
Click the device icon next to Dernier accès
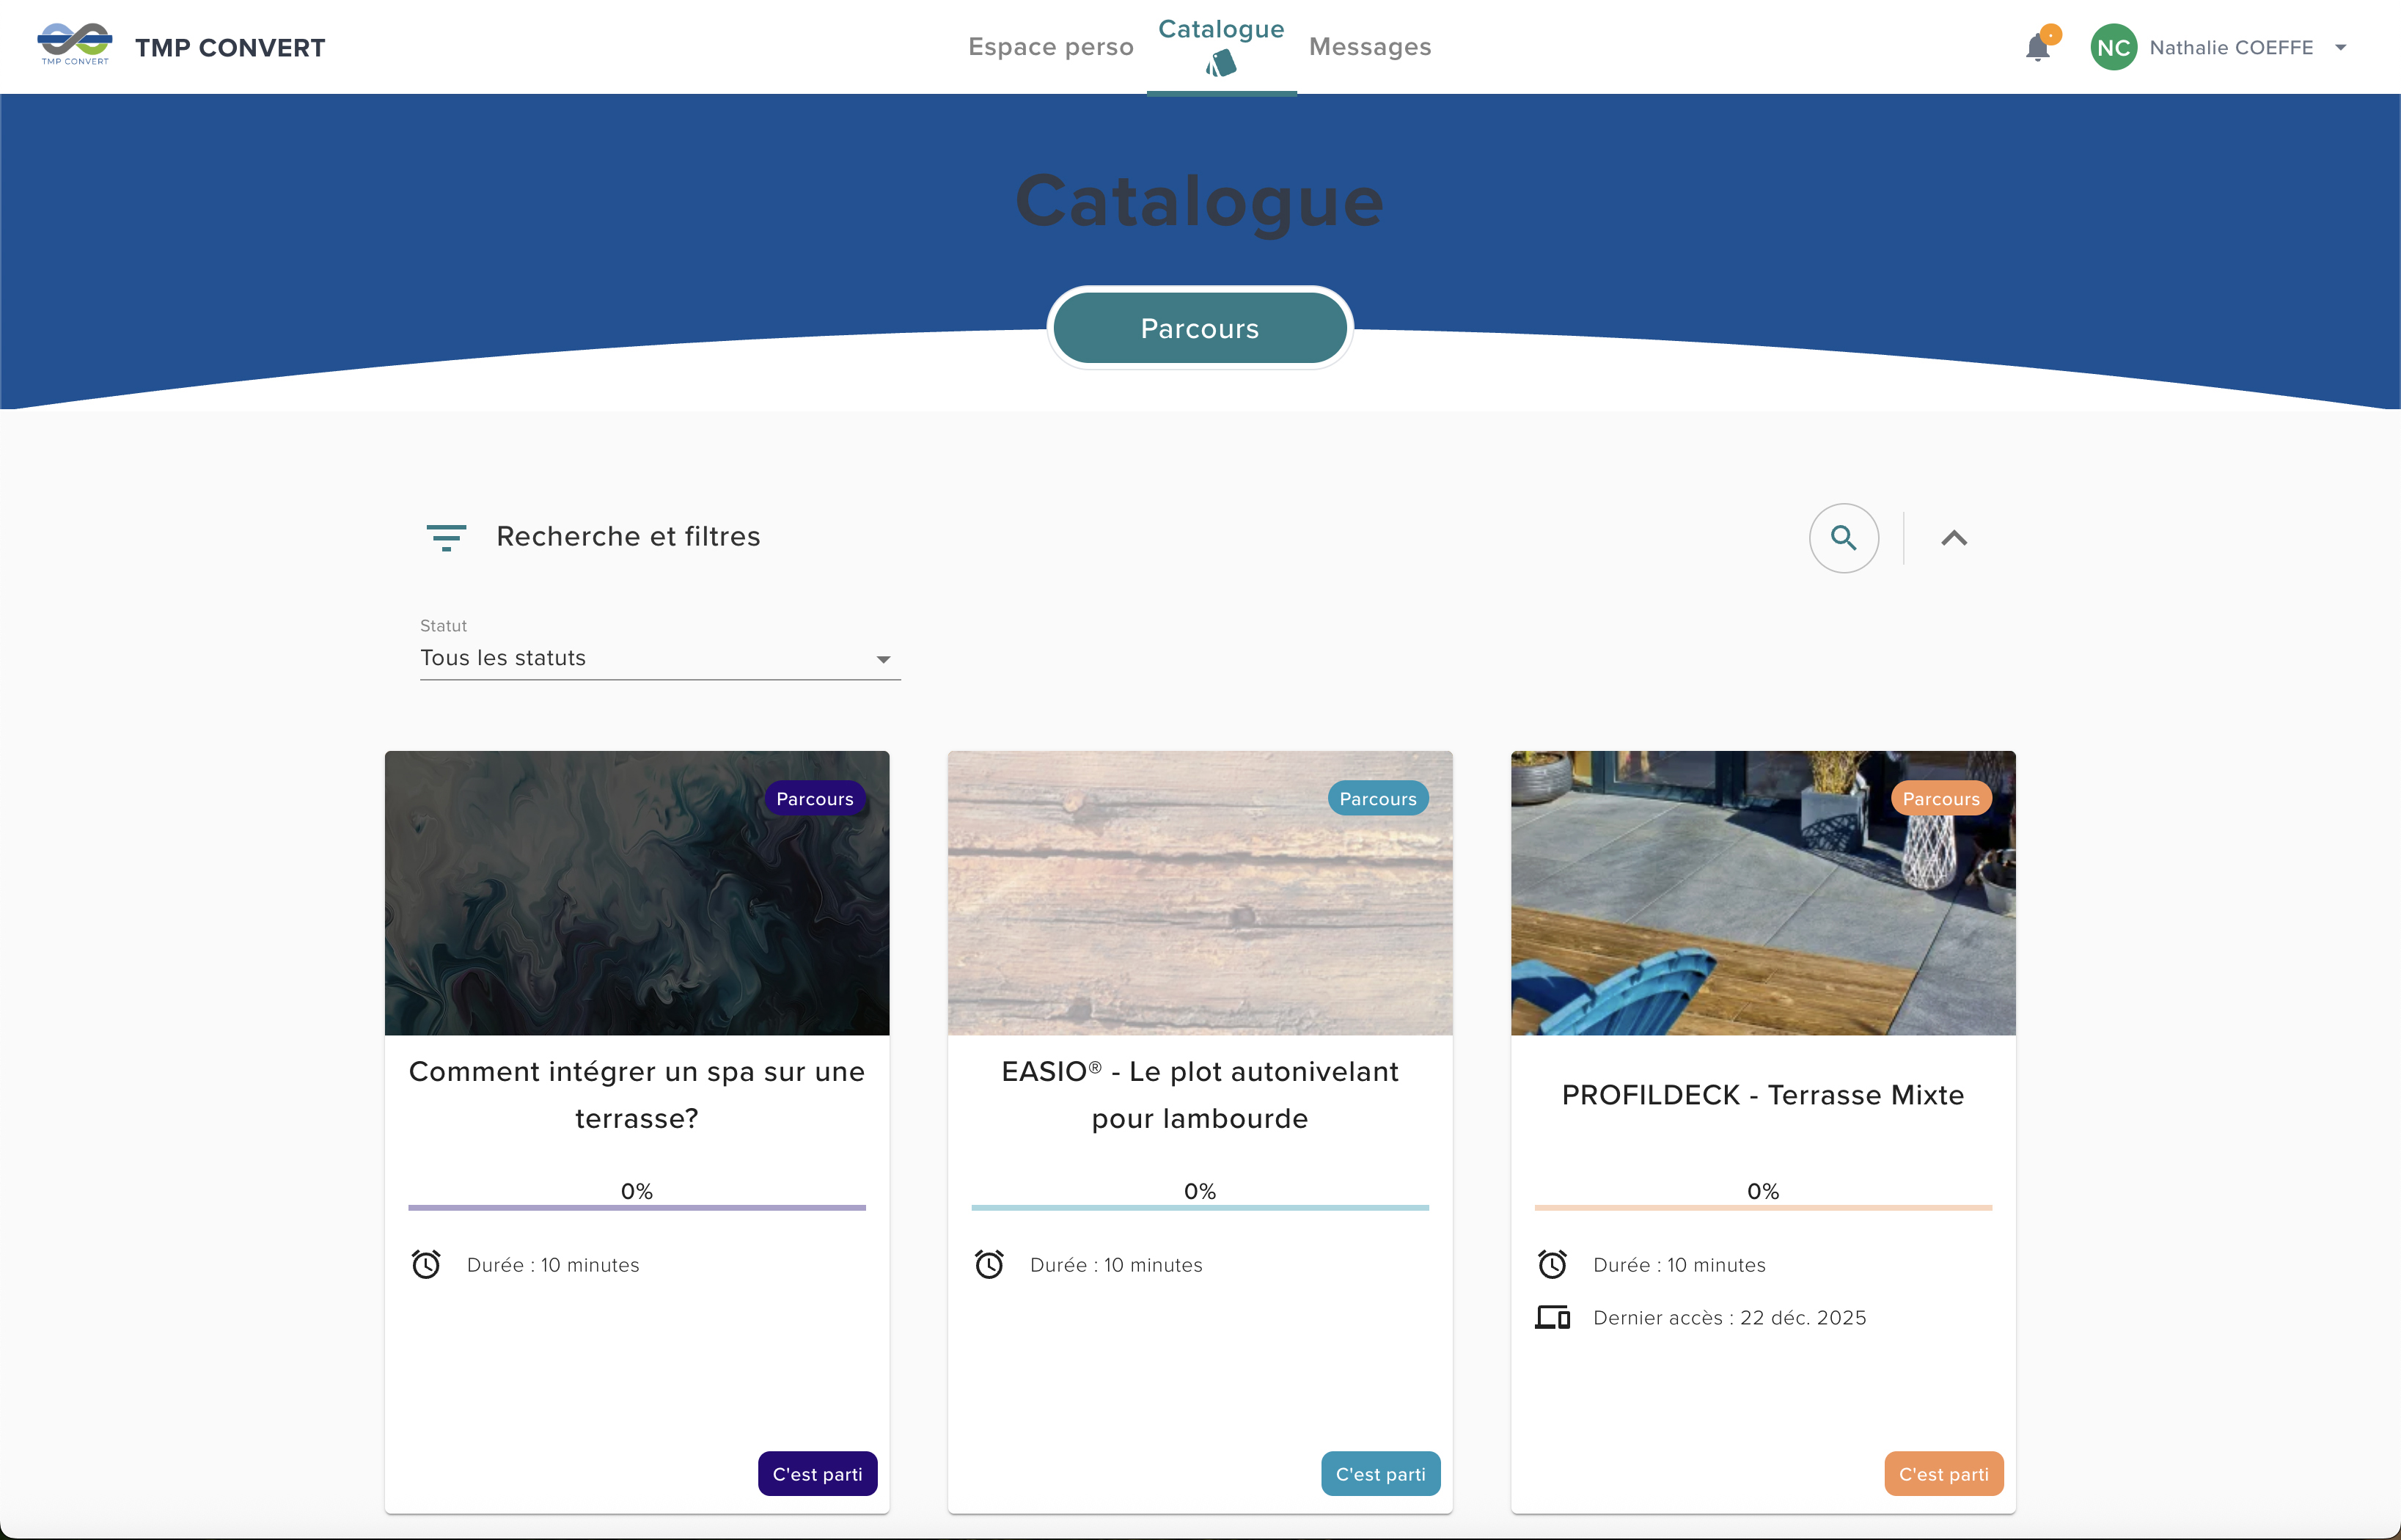(x=1552, y=1318)
